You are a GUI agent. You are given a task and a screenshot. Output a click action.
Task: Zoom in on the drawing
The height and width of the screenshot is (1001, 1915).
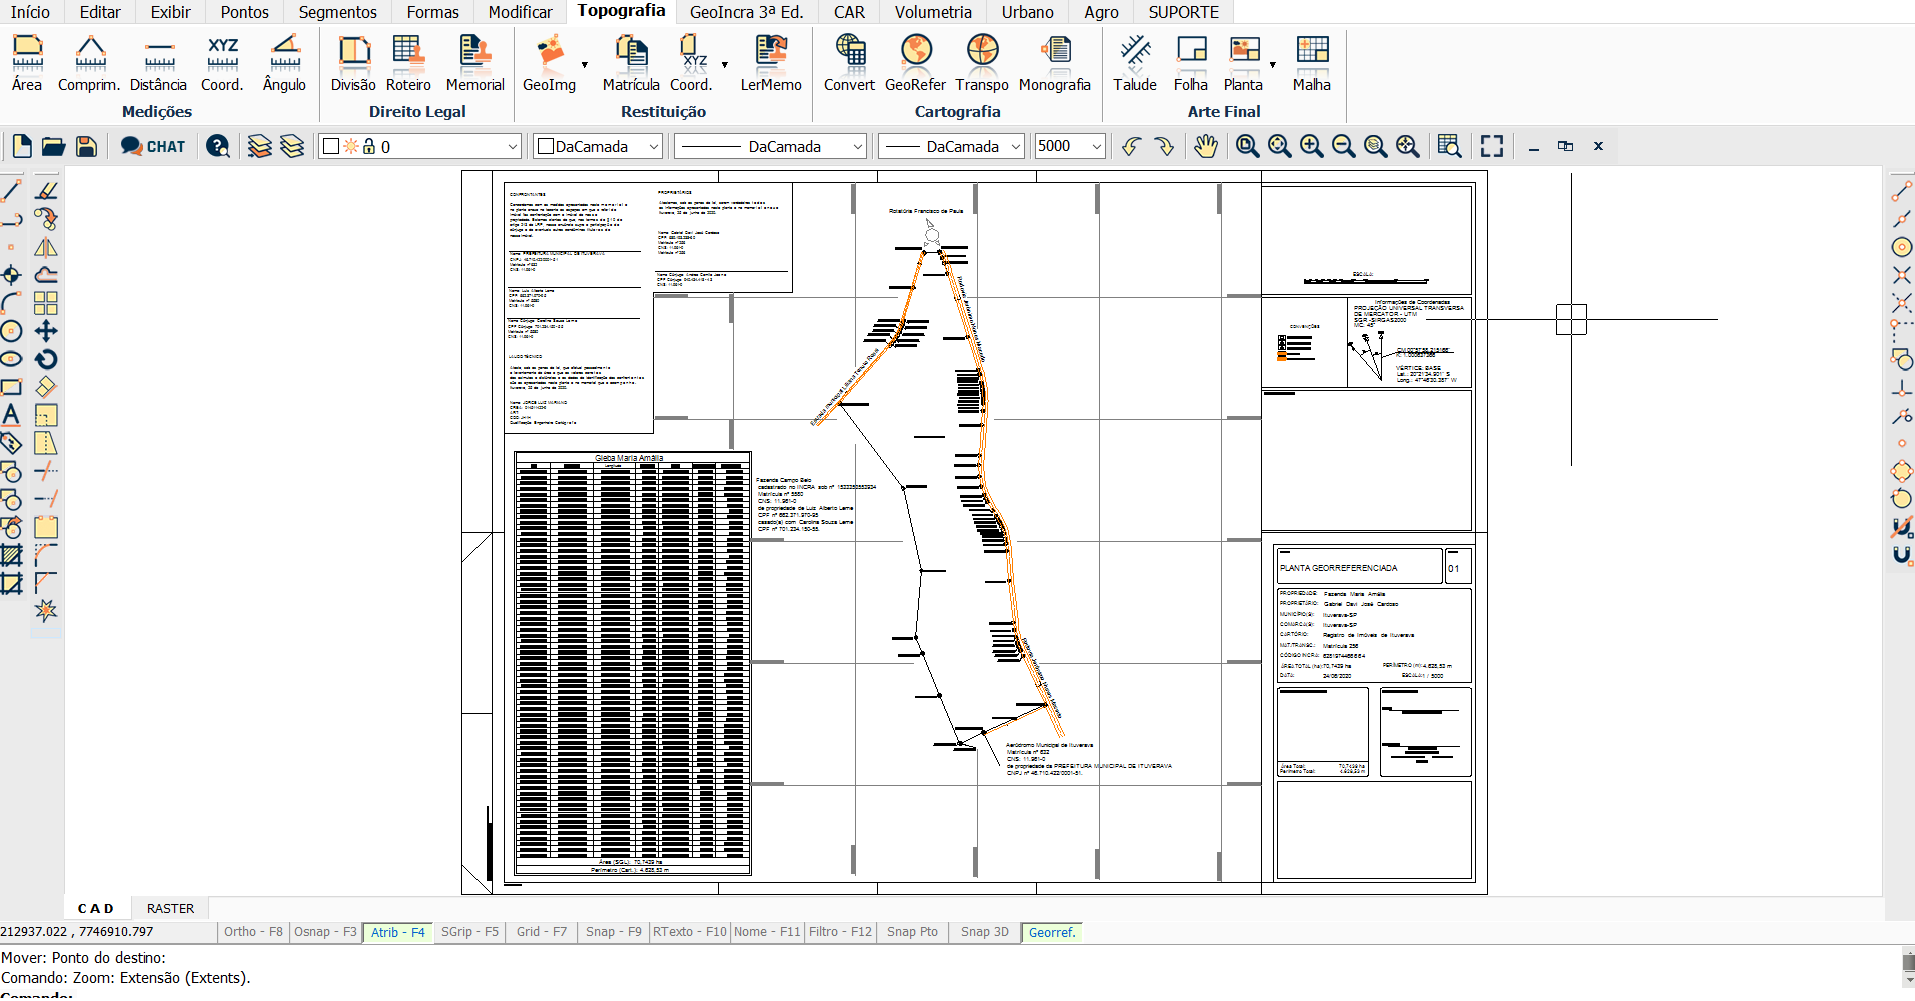pos(1311,146)
